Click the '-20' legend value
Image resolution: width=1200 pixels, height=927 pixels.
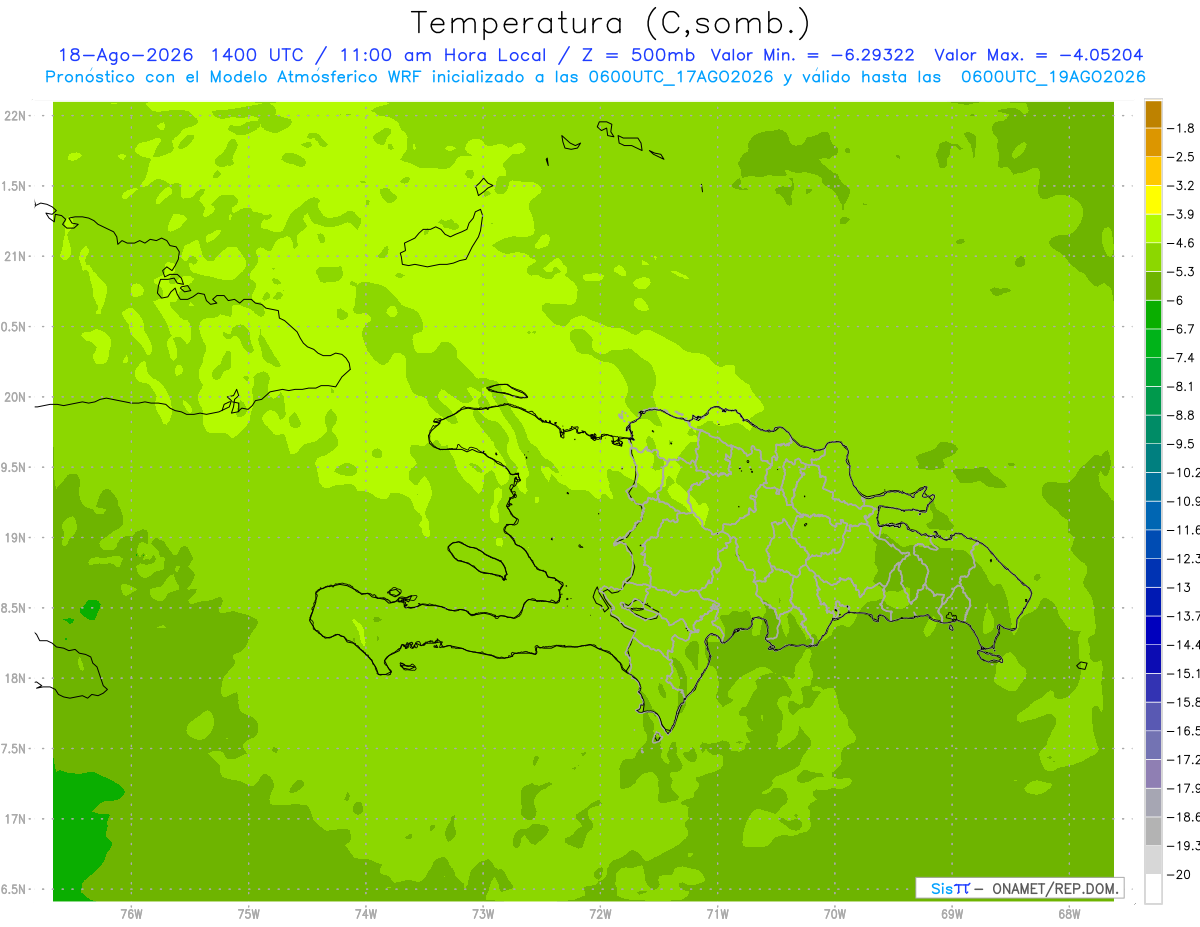point(1181,875)
